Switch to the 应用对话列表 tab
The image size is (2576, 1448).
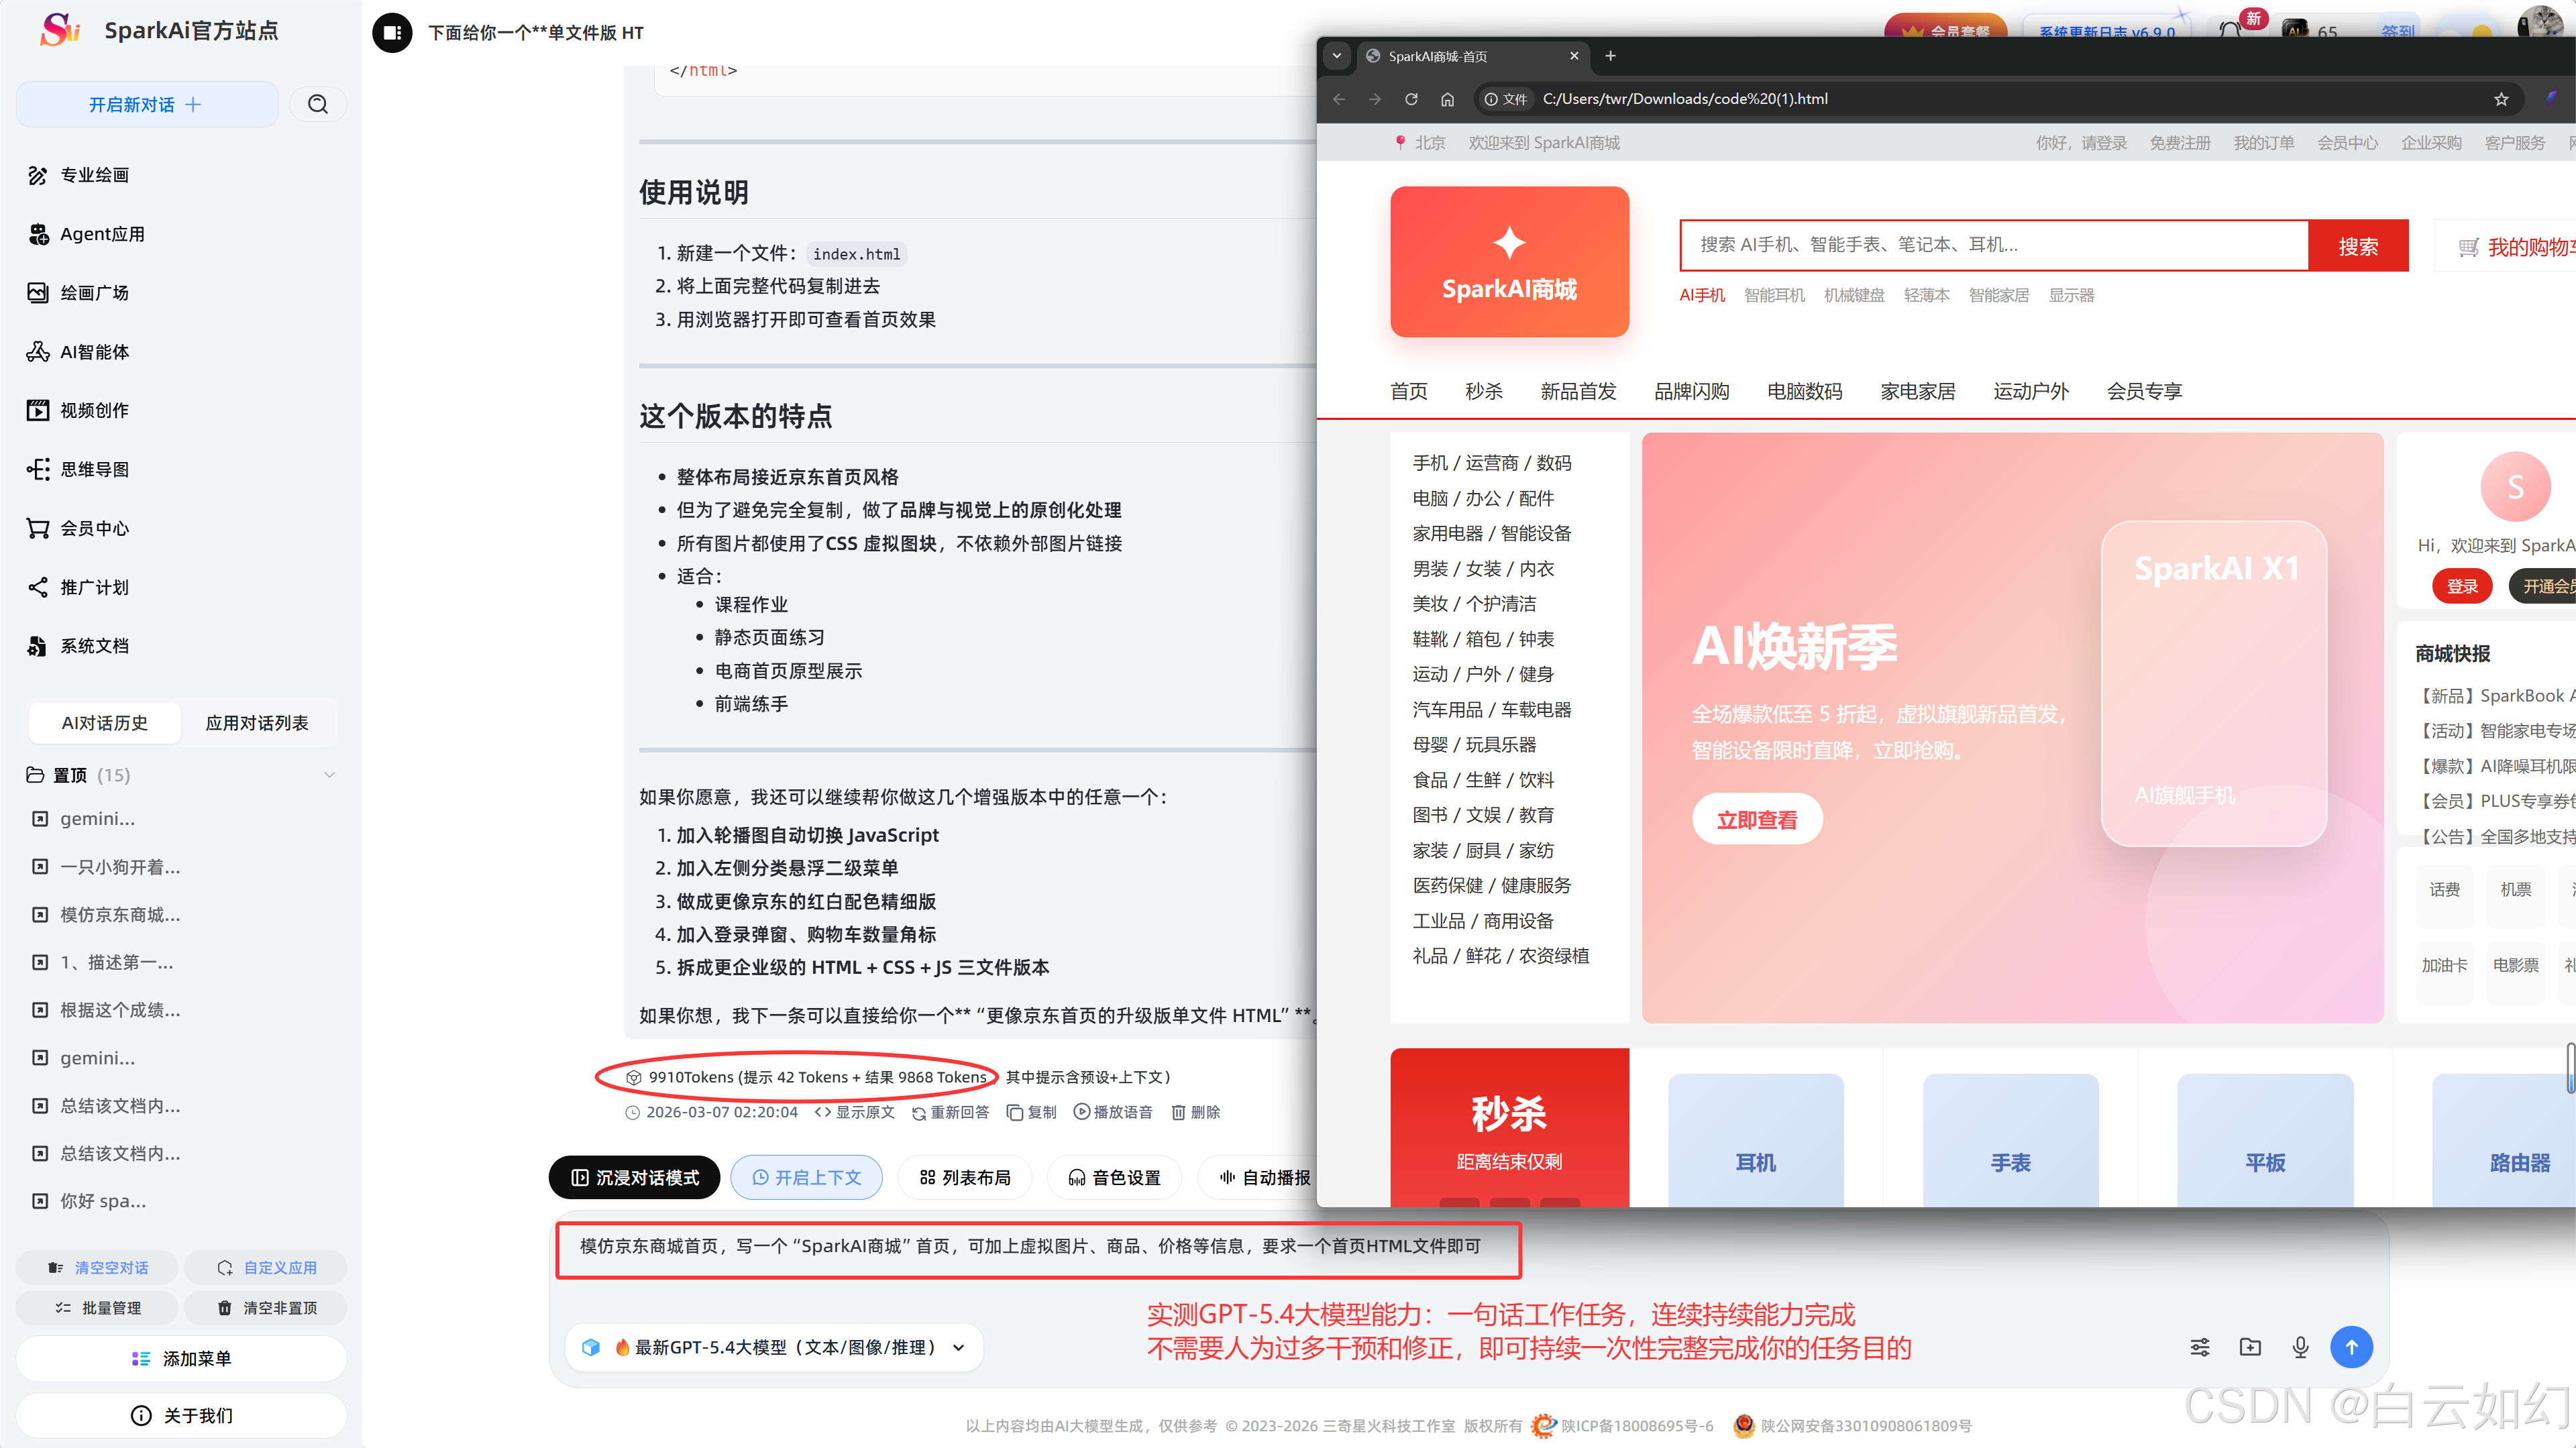257,723
